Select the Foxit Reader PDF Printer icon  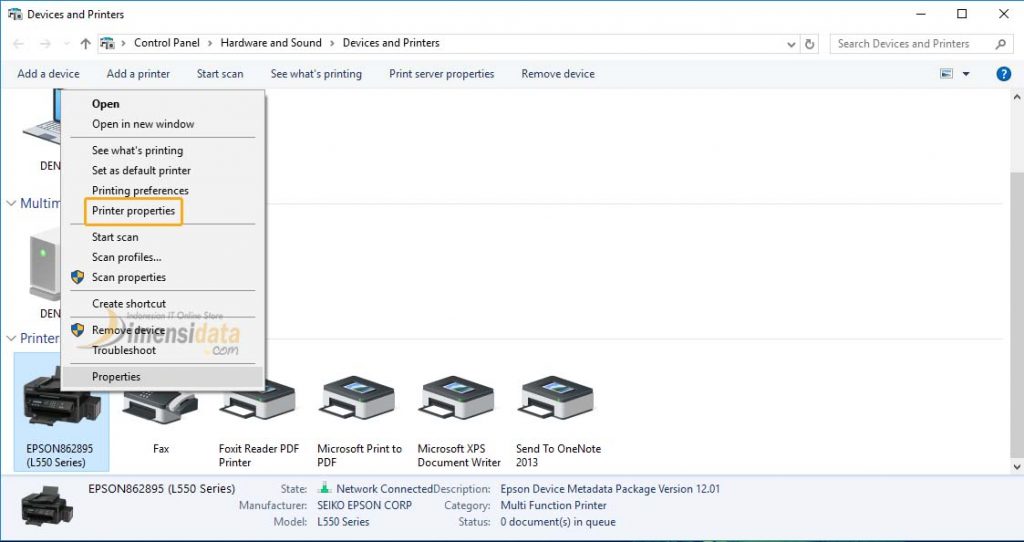(x=259, y=398)
